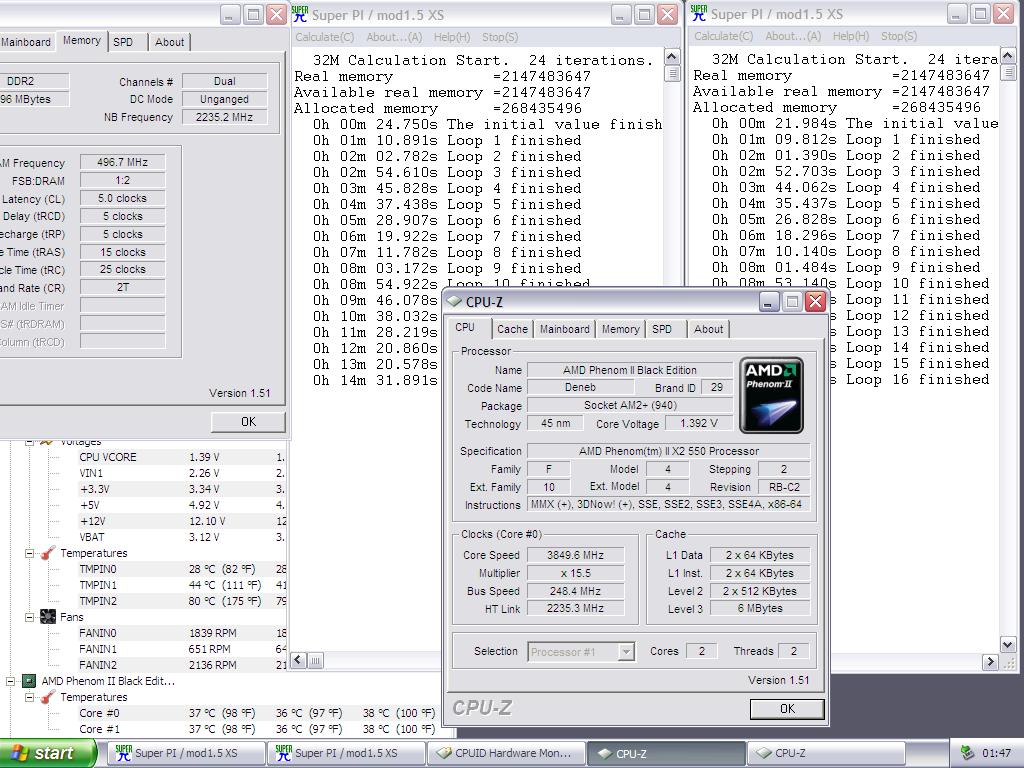The image size is (1024, 768).
Task: Click the Super PI icon of the right window
Action: pos(698,14)
